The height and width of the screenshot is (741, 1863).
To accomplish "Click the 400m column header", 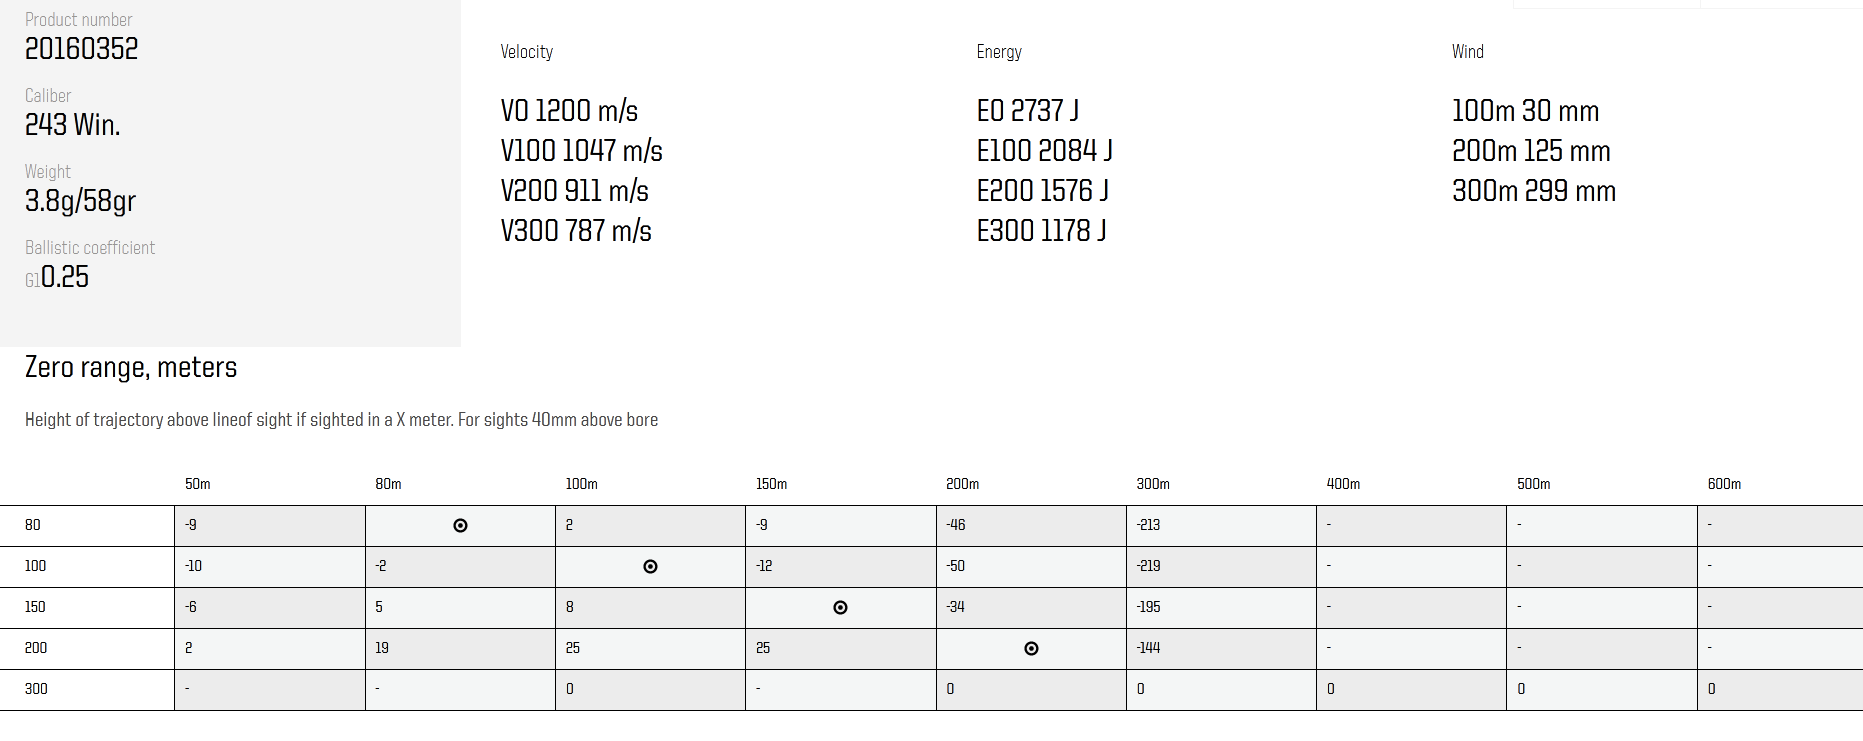I will click(1343, 484).
